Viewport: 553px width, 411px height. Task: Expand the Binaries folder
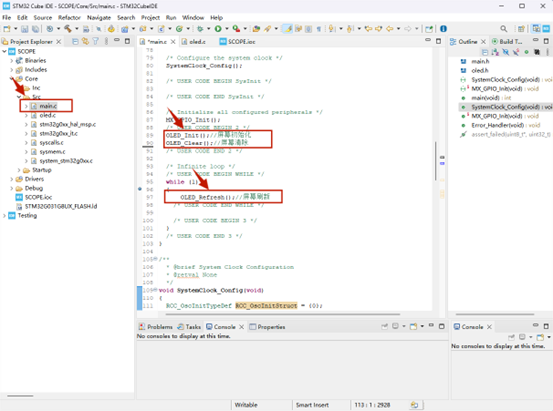(11, 61)
